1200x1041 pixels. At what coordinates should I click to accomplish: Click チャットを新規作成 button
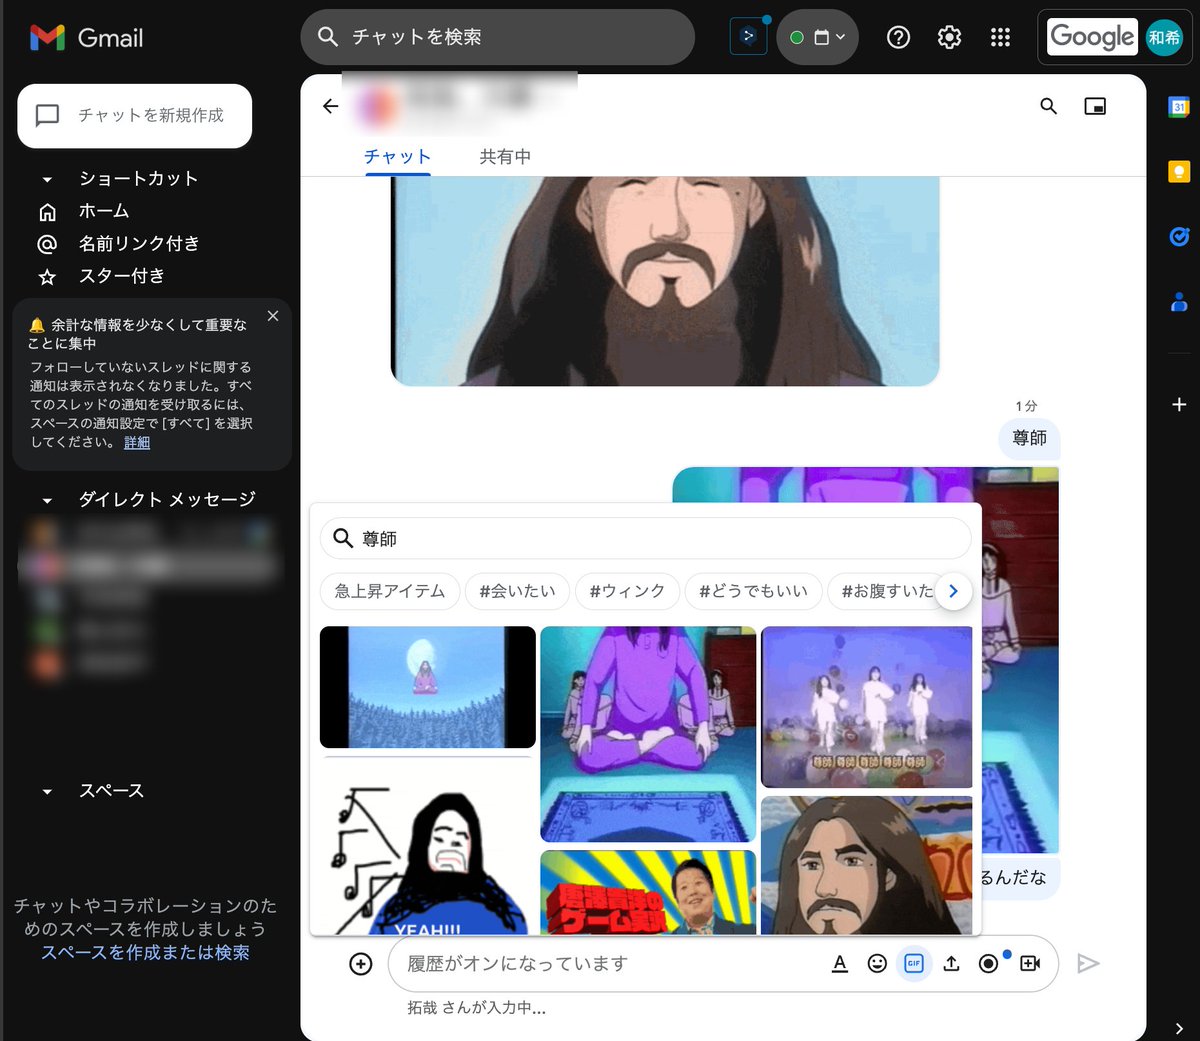pos(135,116)
